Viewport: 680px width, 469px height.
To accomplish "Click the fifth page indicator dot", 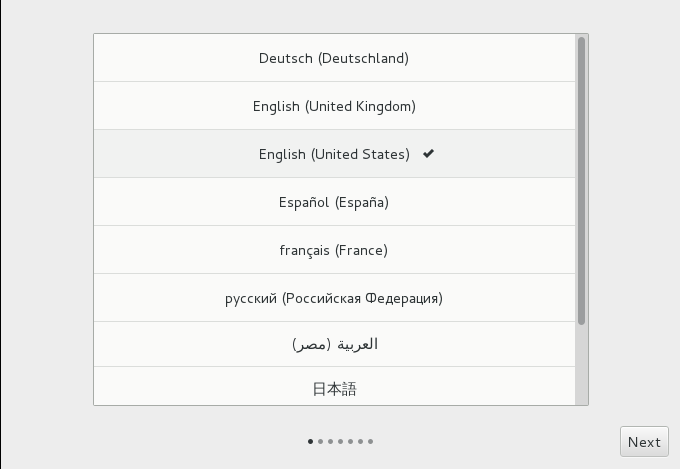I will 351,441.
